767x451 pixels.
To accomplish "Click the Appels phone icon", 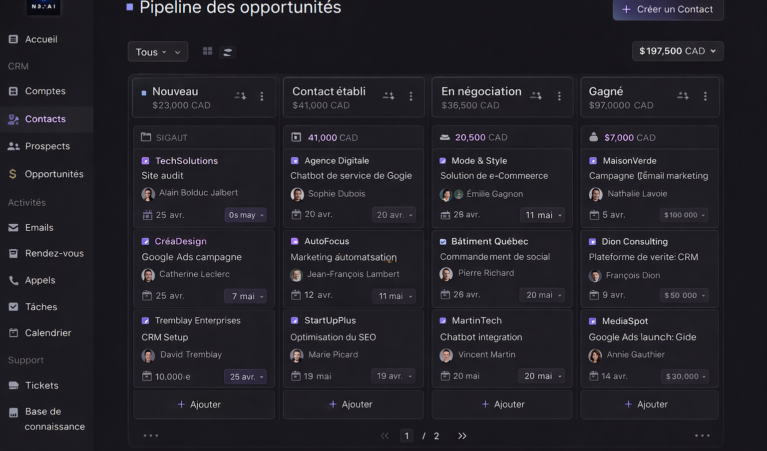I will 14,280.
